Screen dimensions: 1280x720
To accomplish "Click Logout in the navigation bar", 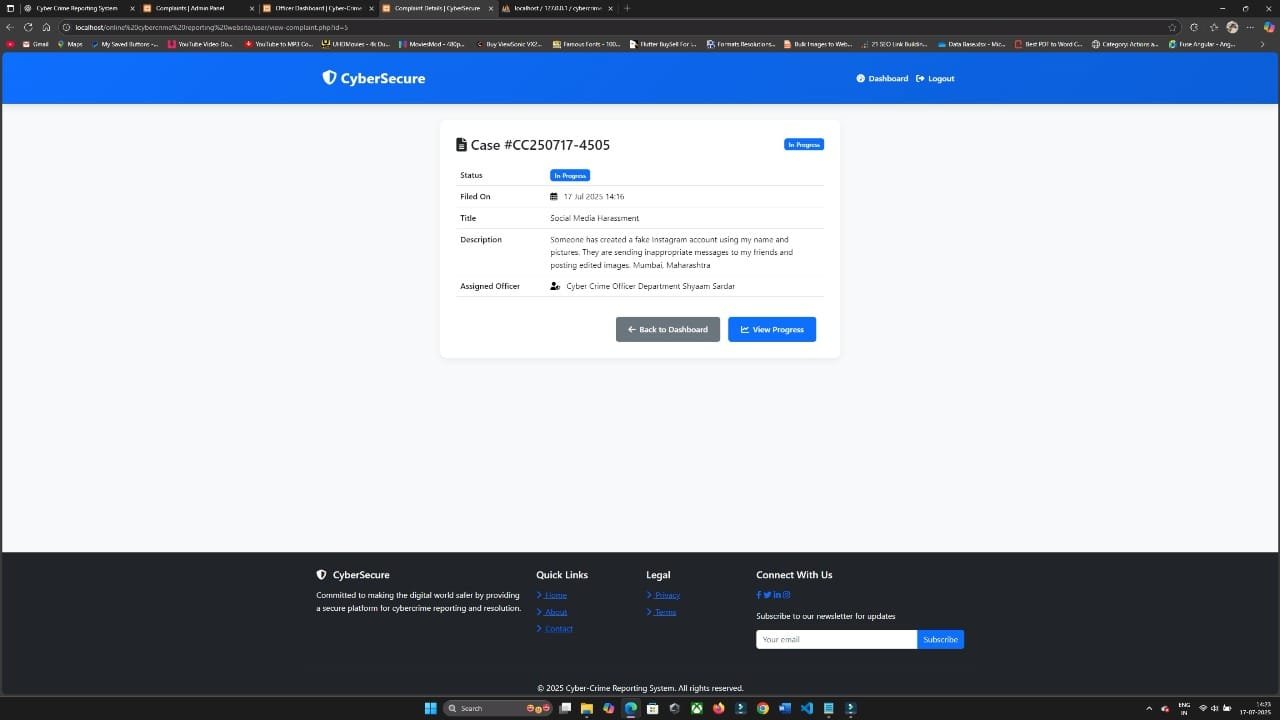I will click(x=935, y=78).
